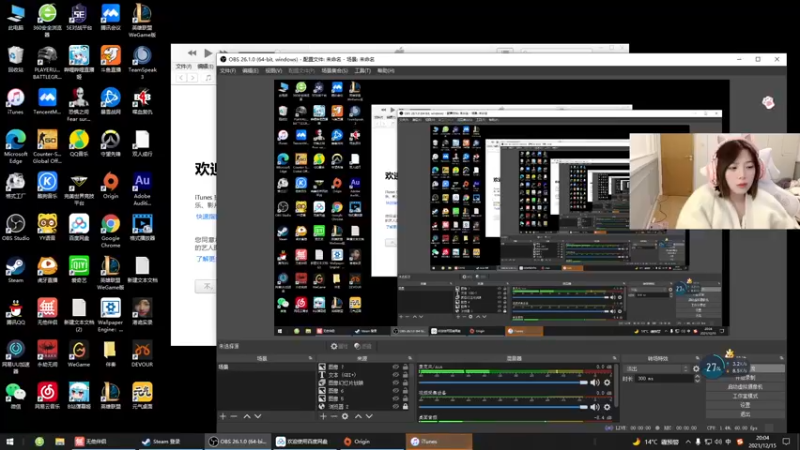Click iTunes play button in background window

click(x=208, y=53)
